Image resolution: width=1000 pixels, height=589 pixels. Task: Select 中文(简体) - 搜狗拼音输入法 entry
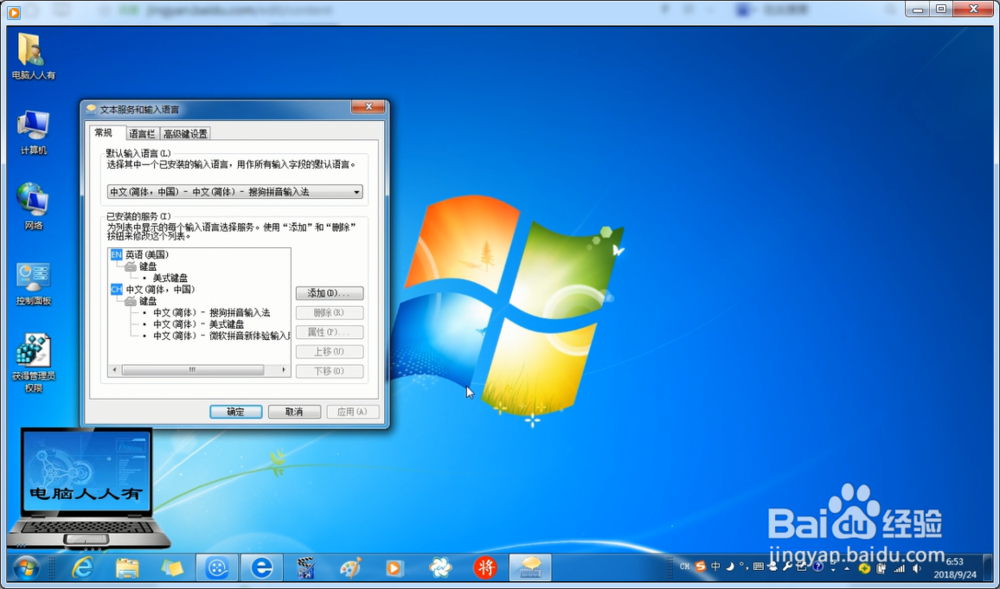[211, 312]
